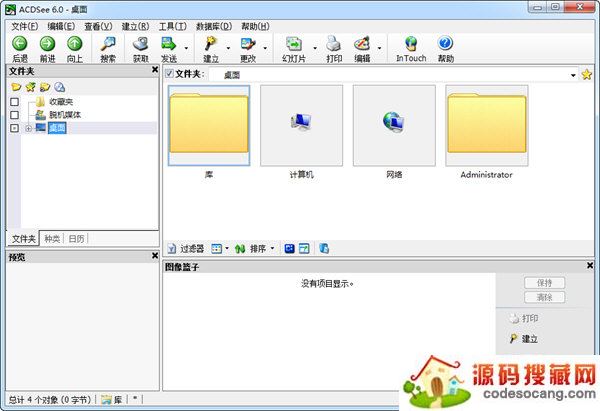
Task: Open the 数据库(D) menu
Action: pos(214,26)
